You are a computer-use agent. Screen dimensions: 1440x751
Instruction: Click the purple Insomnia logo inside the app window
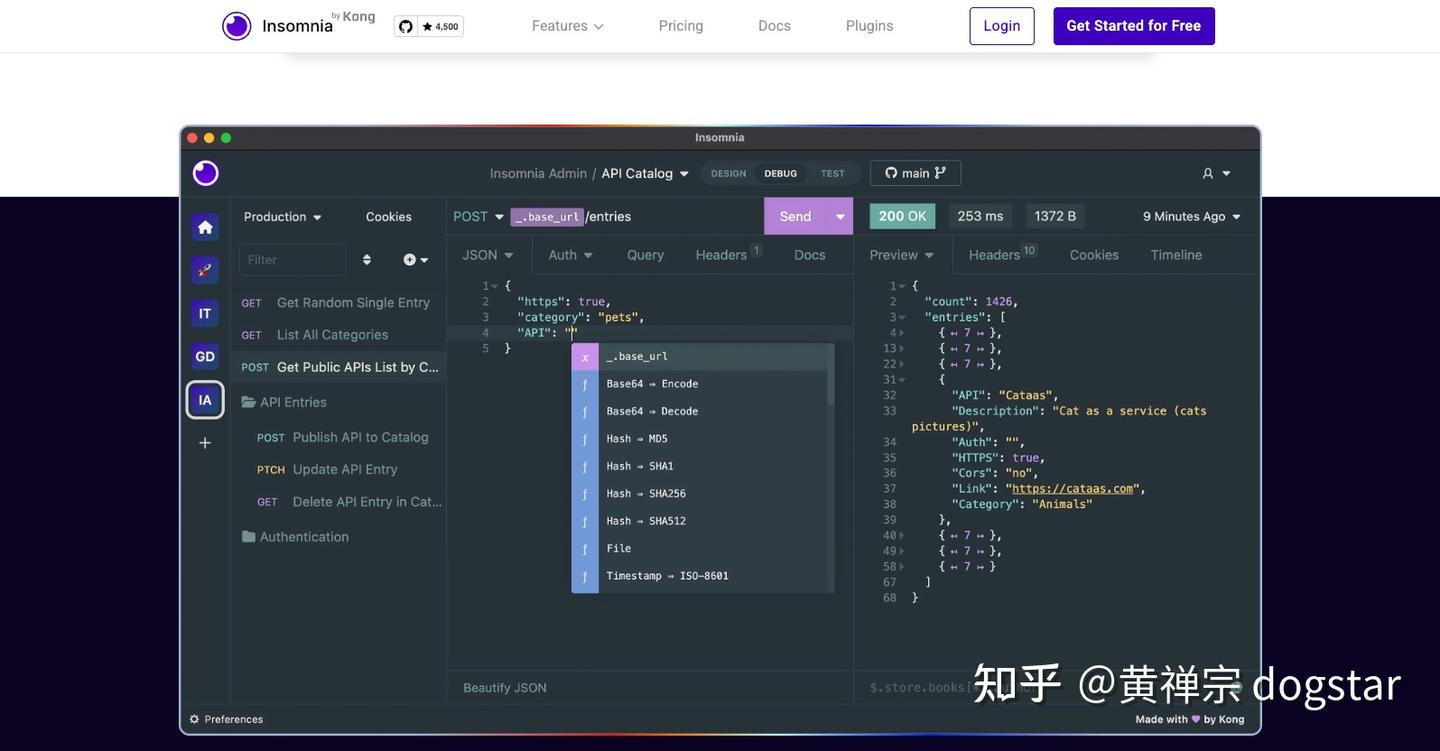point(206,173)
